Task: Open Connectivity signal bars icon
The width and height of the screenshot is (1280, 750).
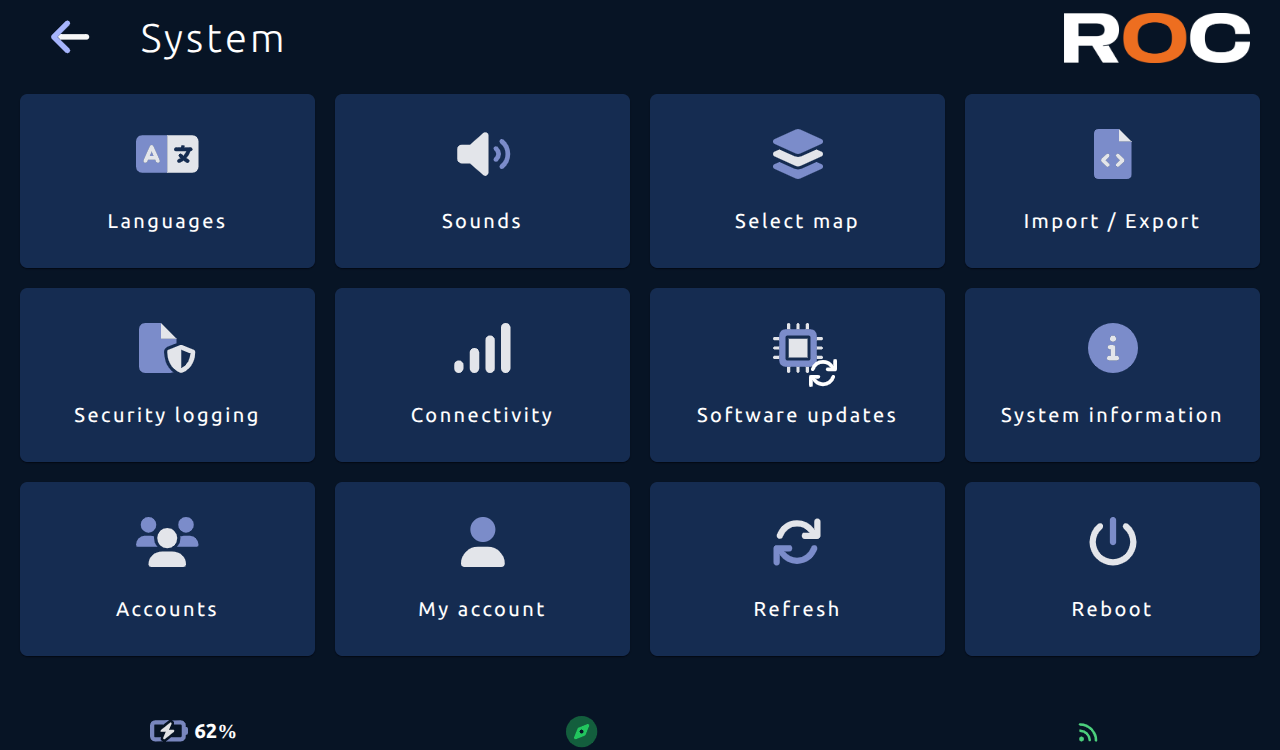Action: click(x=483, y=348)
